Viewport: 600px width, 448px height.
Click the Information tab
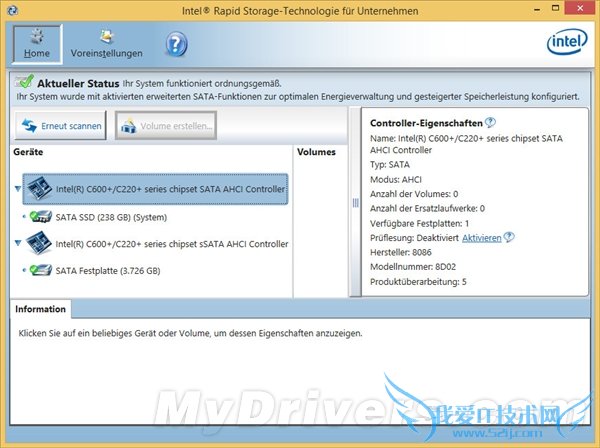41,309
